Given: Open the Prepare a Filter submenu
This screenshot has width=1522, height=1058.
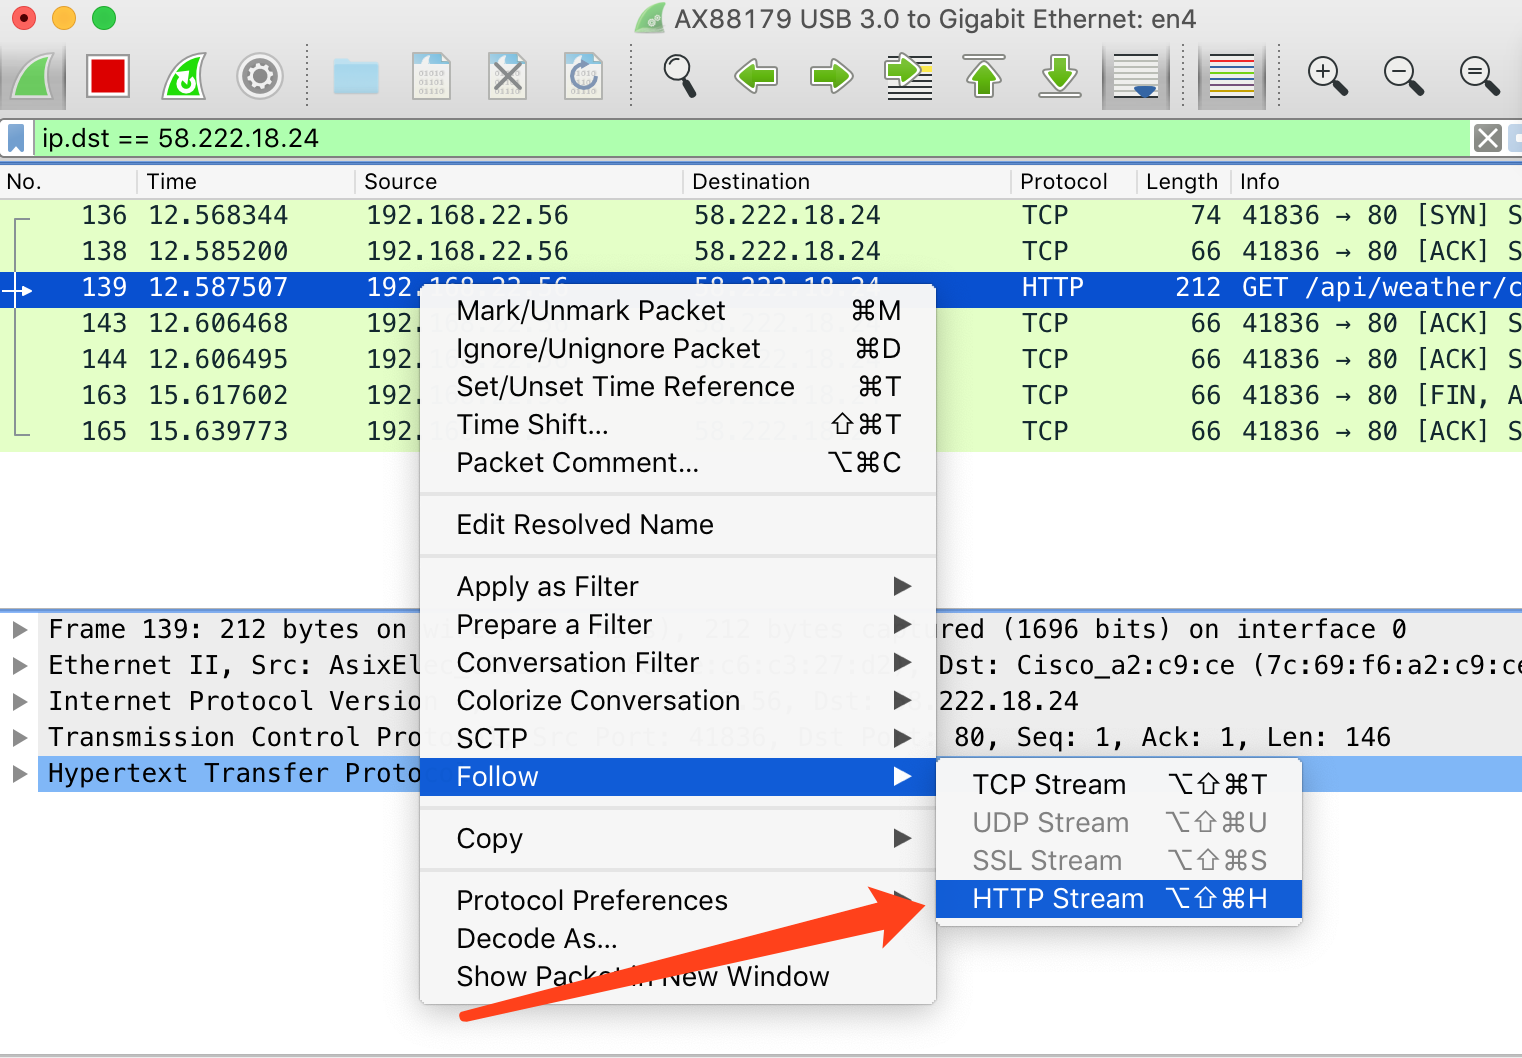Looking at the screenshot, I should pyautogui.click(x=678, y=624).
